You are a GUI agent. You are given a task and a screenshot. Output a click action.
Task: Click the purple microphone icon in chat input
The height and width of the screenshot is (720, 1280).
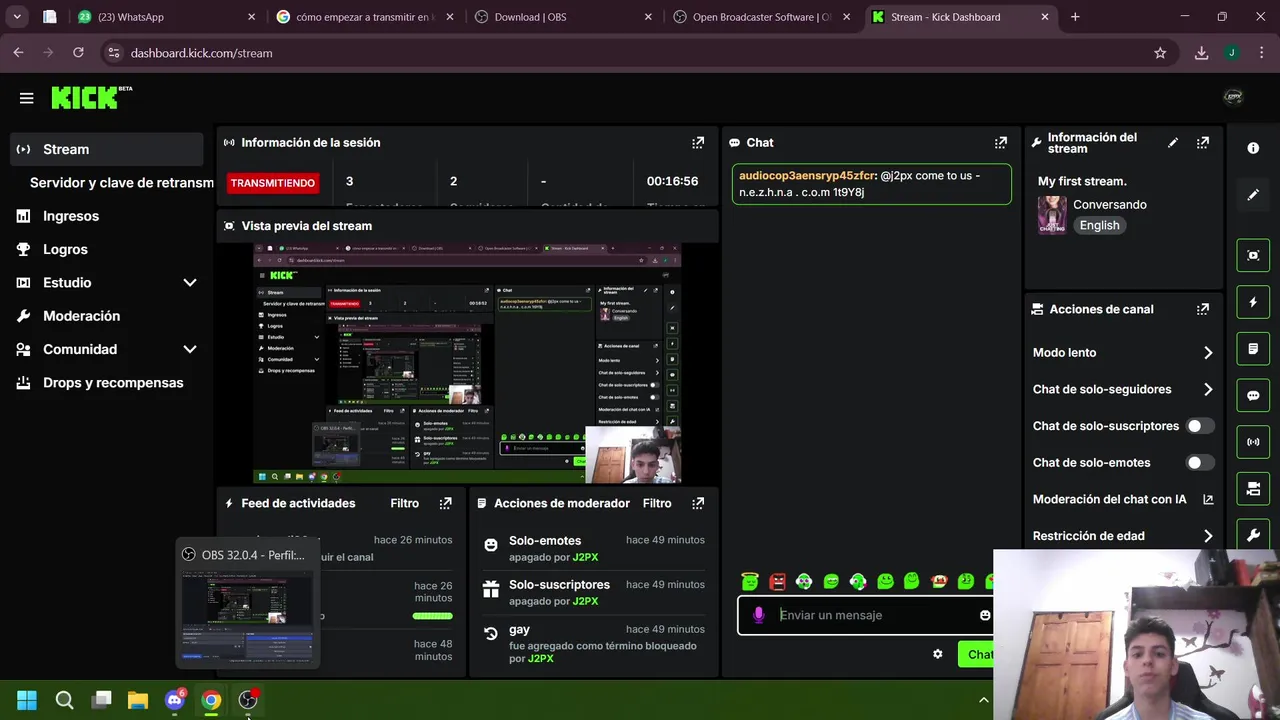pos(759,615)
